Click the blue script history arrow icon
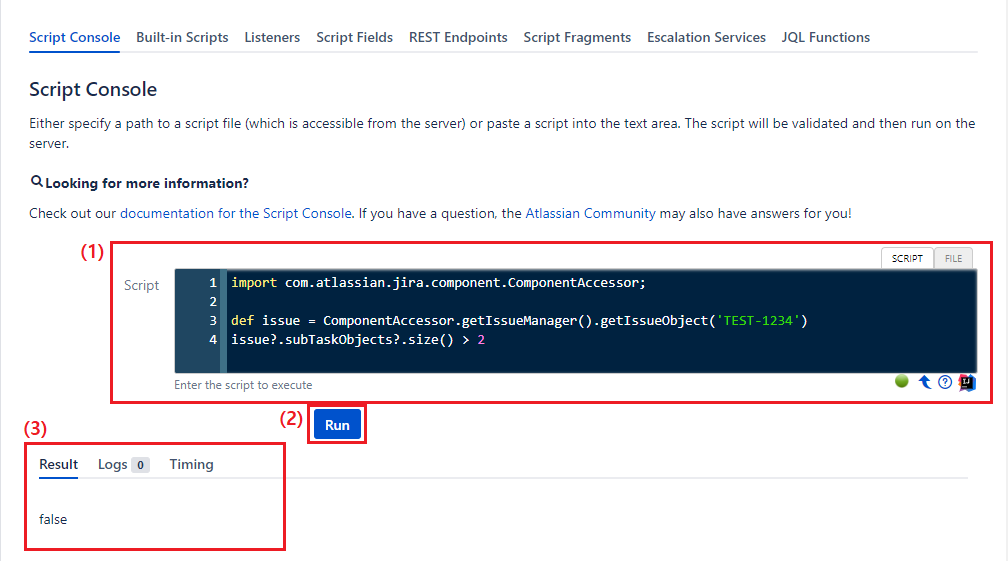The height and width of the screenshot is (561, 1008). 924,382
